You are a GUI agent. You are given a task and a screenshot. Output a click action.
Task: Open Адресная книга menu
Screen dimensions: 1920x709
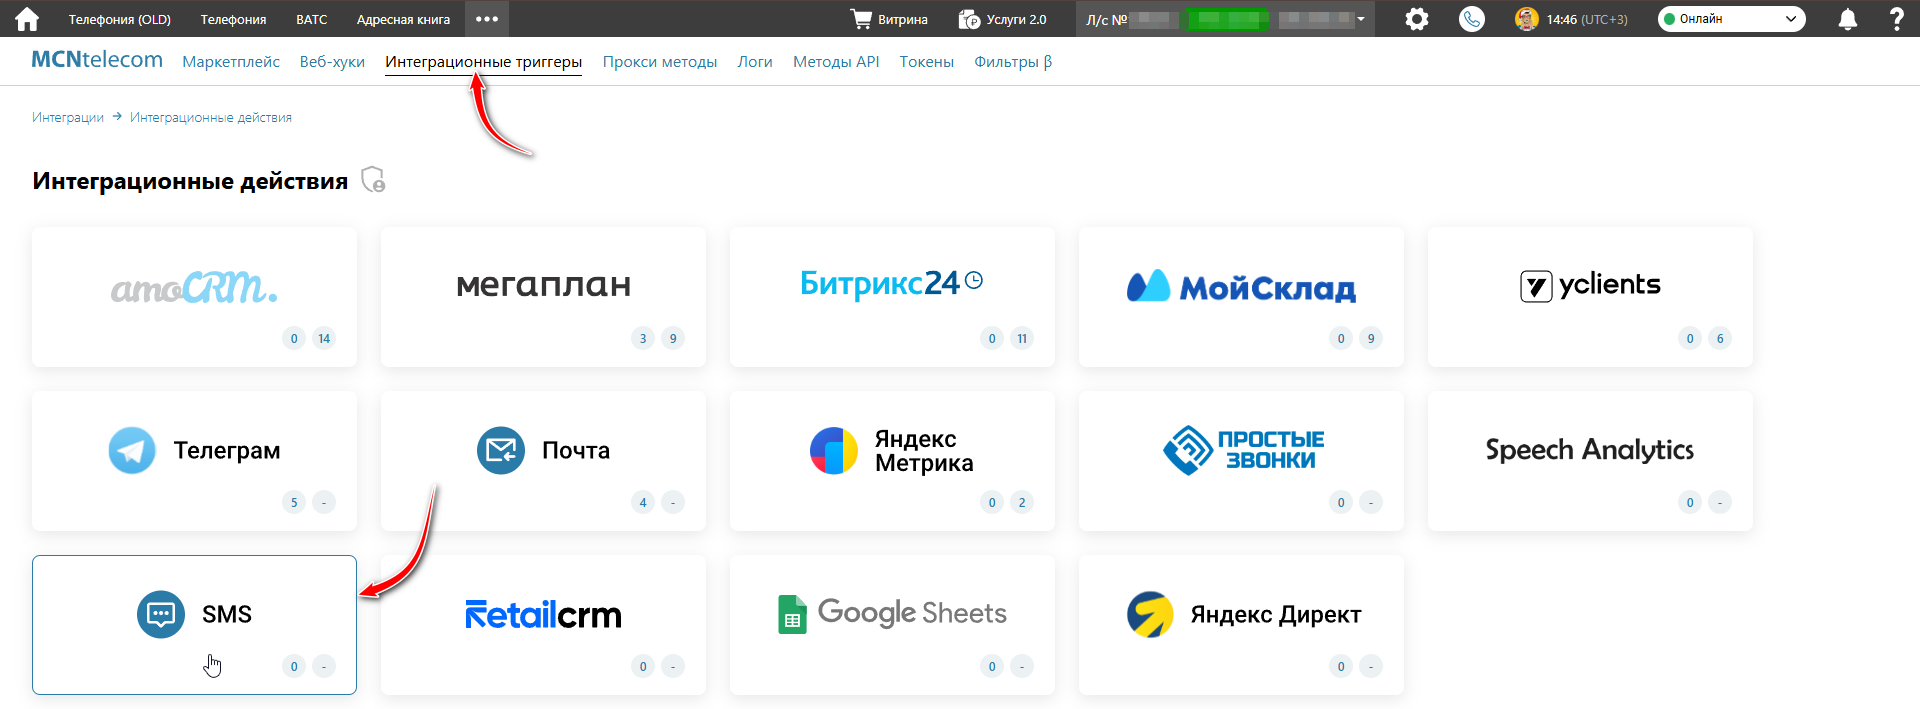pyautogui.click(x=403, y=19)
